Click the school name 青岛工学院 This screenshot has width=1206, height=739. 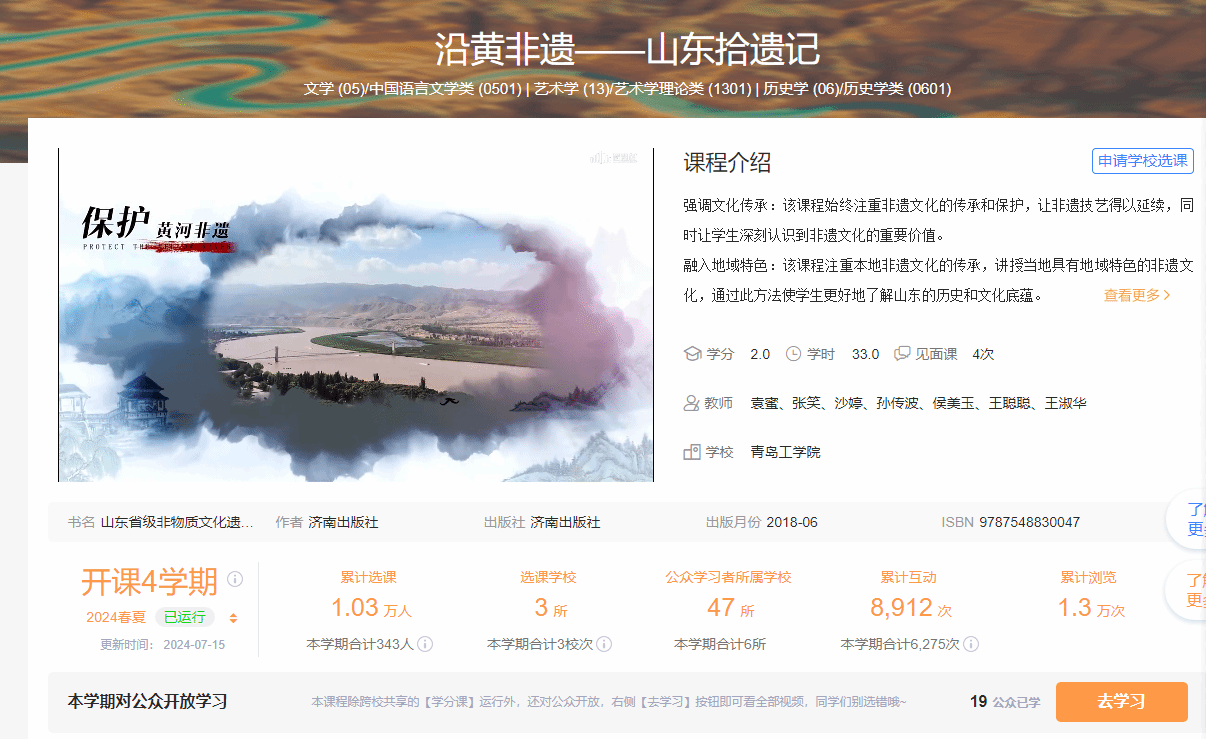(785, 452)
